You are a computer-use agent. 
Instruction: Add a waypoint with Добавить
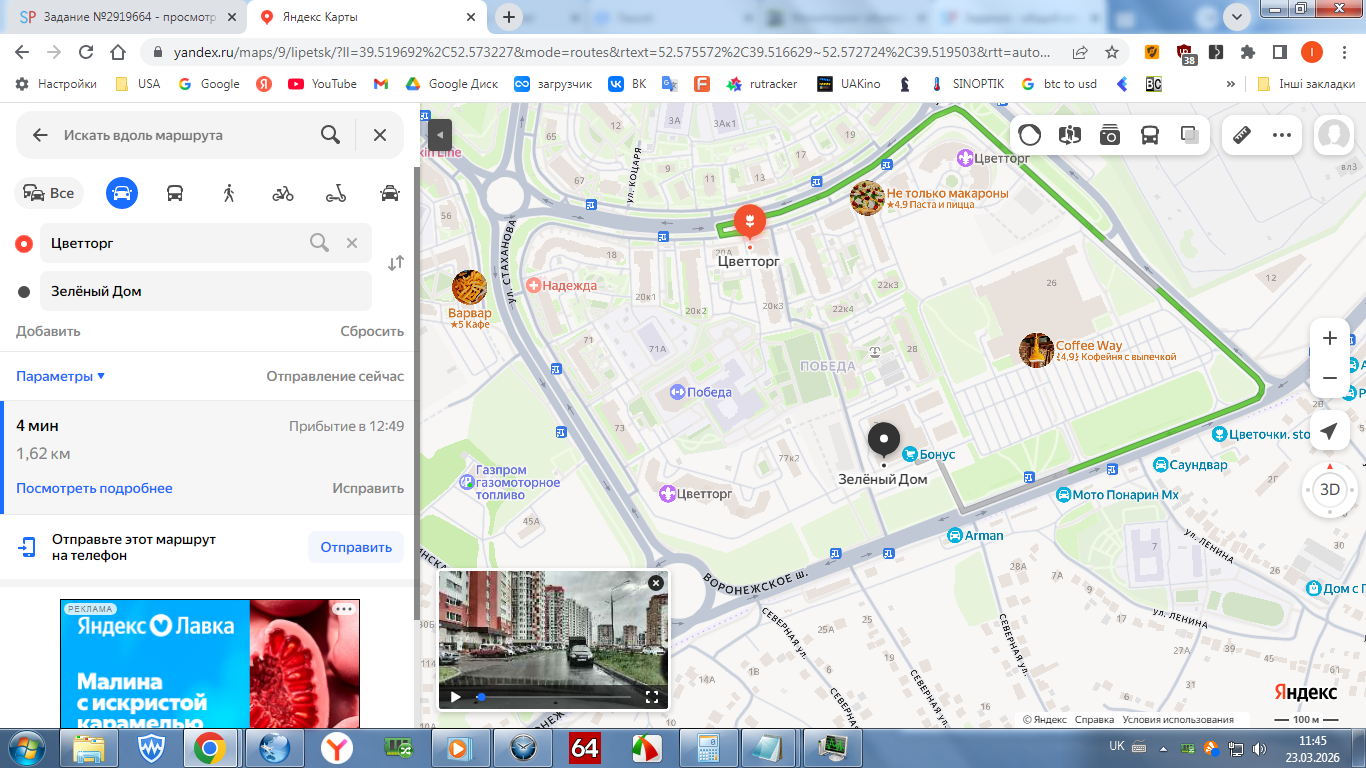tap(48, 331)
